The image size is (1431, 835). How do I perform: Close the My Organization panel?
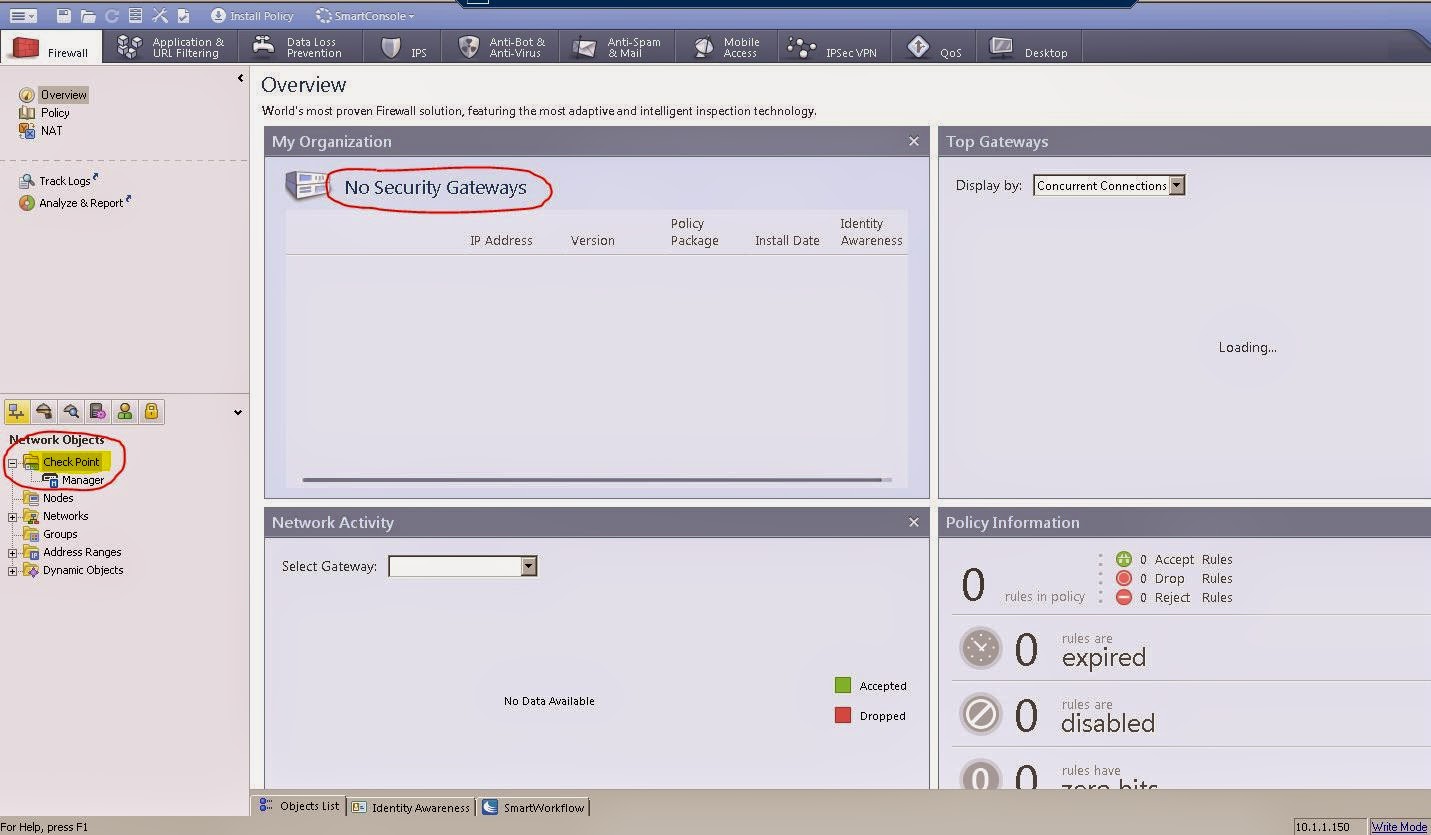pyautogui.click(x=913, y=142)
